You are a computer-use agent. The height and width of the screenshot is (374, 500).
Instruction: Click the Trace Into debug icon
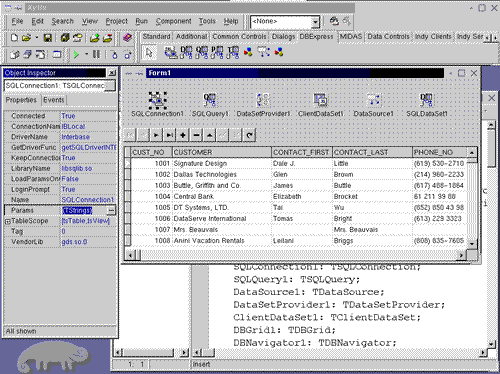point(115,54)
